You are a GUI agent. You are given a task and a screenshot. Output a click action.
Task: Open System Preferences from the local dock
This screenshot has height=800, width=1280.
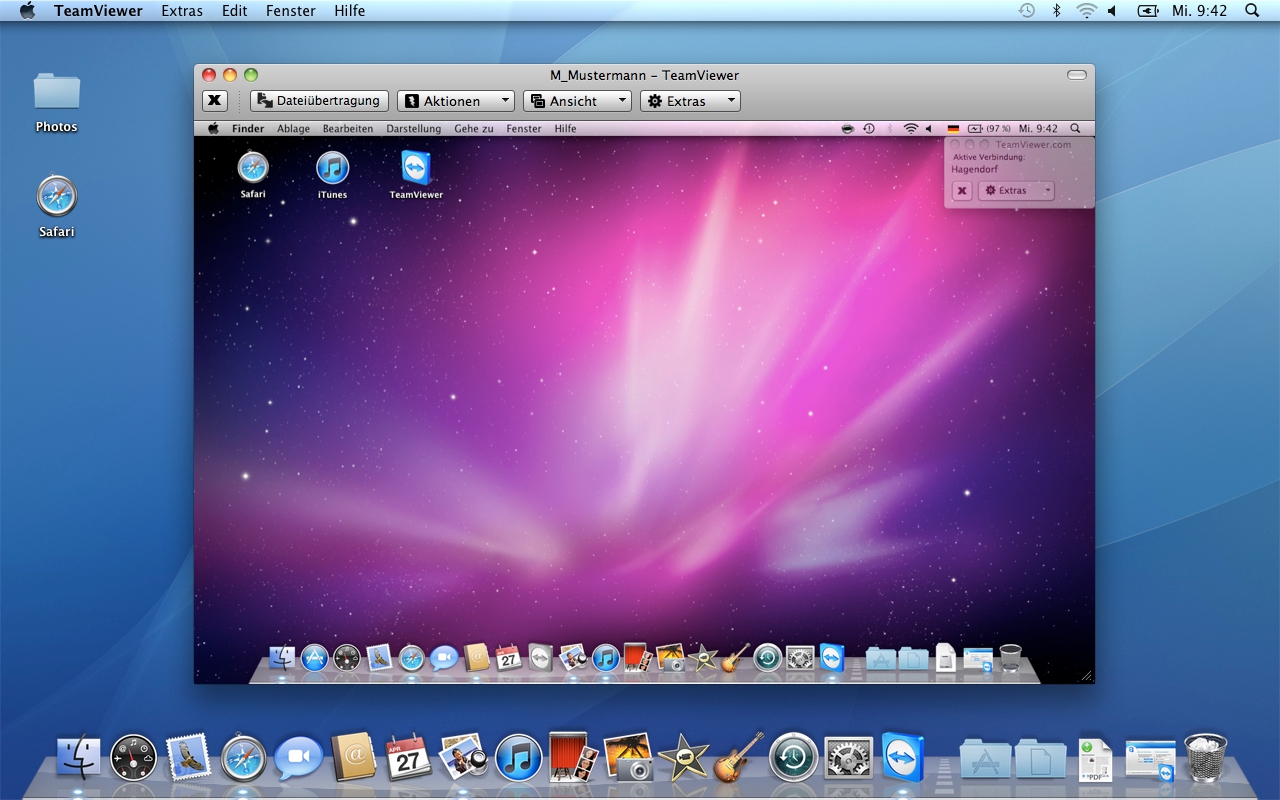pos(849,758)
